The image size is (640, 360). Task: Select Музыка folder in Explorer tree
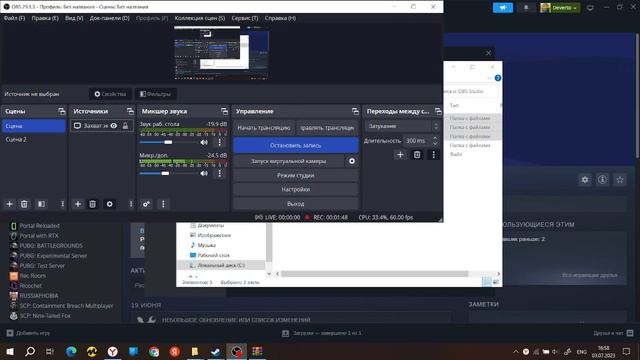[x=207, y=245]
